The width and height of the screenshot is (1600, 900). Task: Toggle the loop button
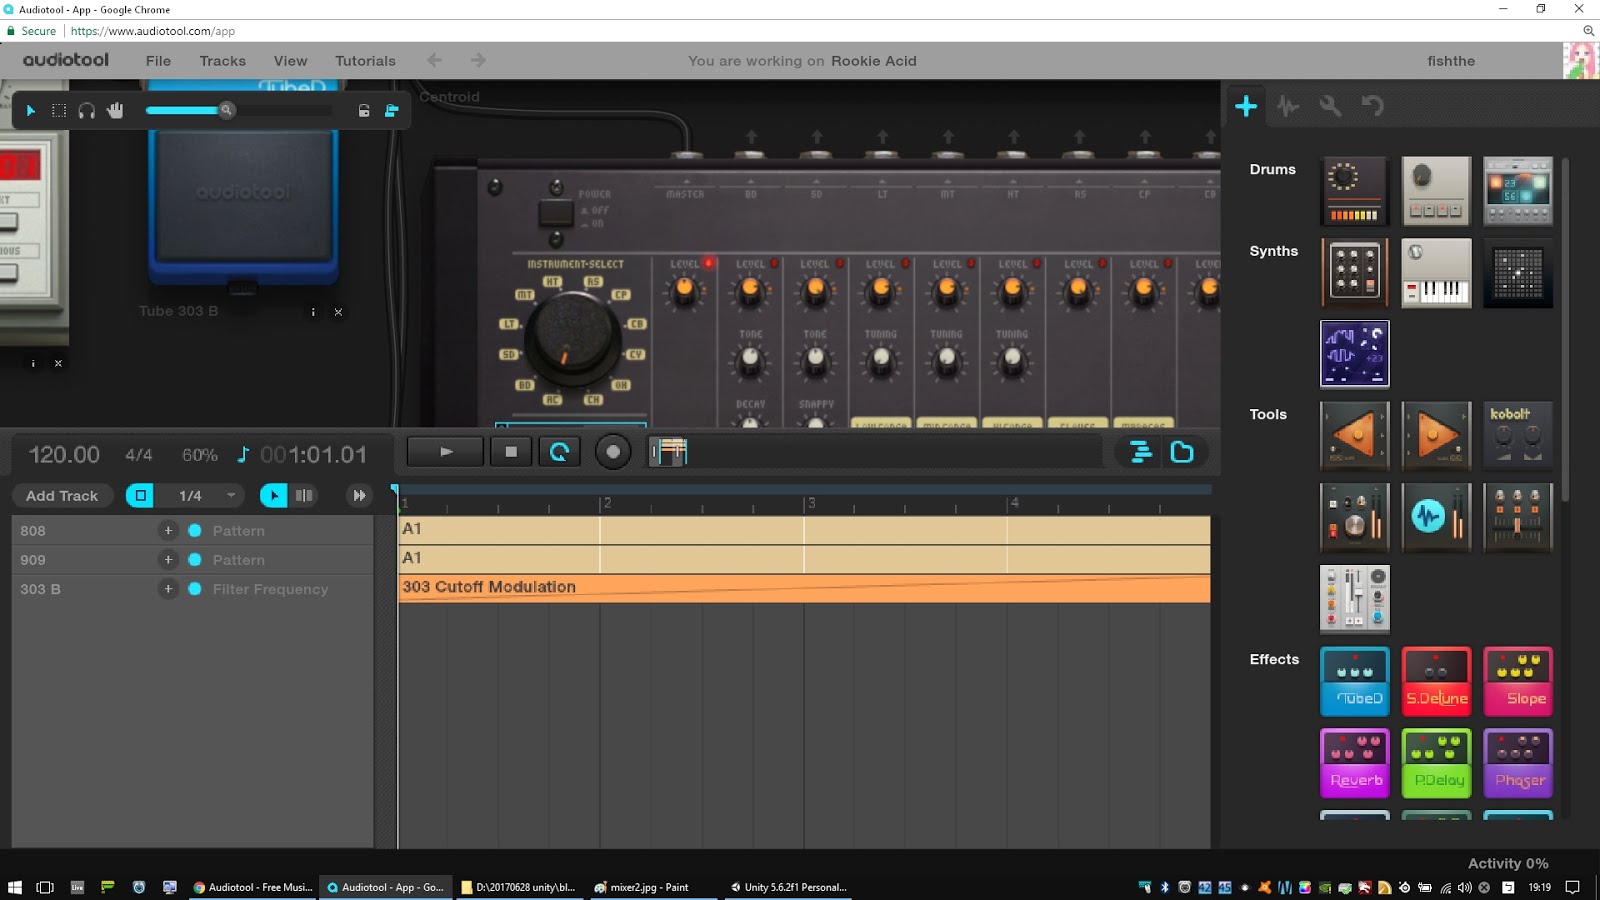(559, 452)
